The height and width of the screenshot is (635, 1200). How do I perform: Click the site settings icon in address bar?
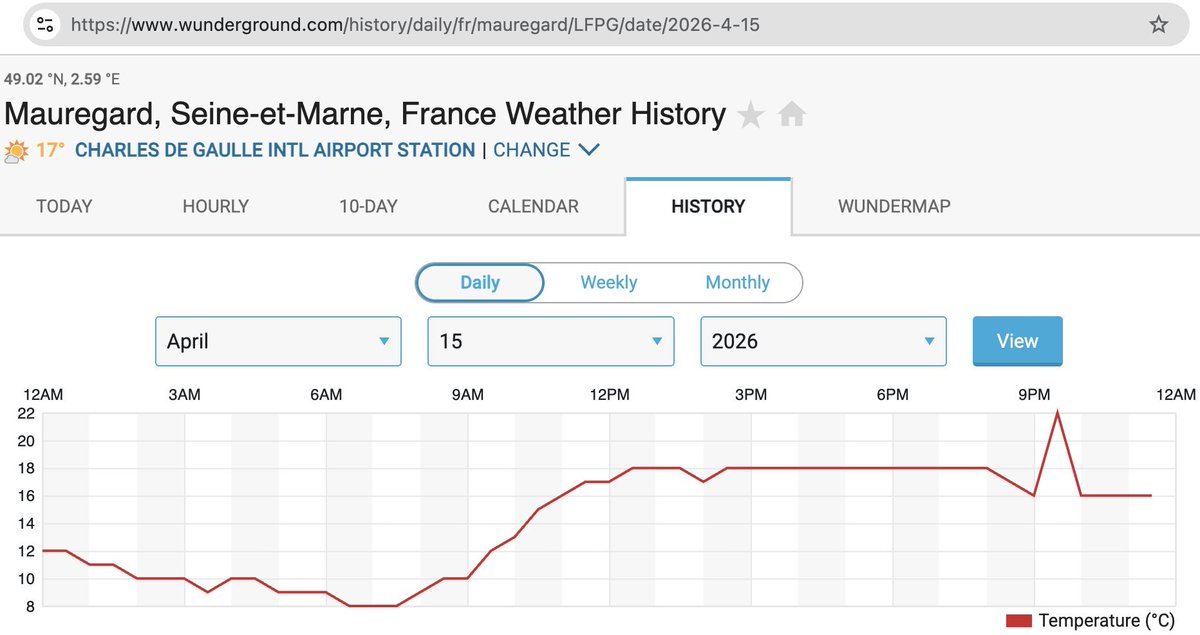[45, 24]
